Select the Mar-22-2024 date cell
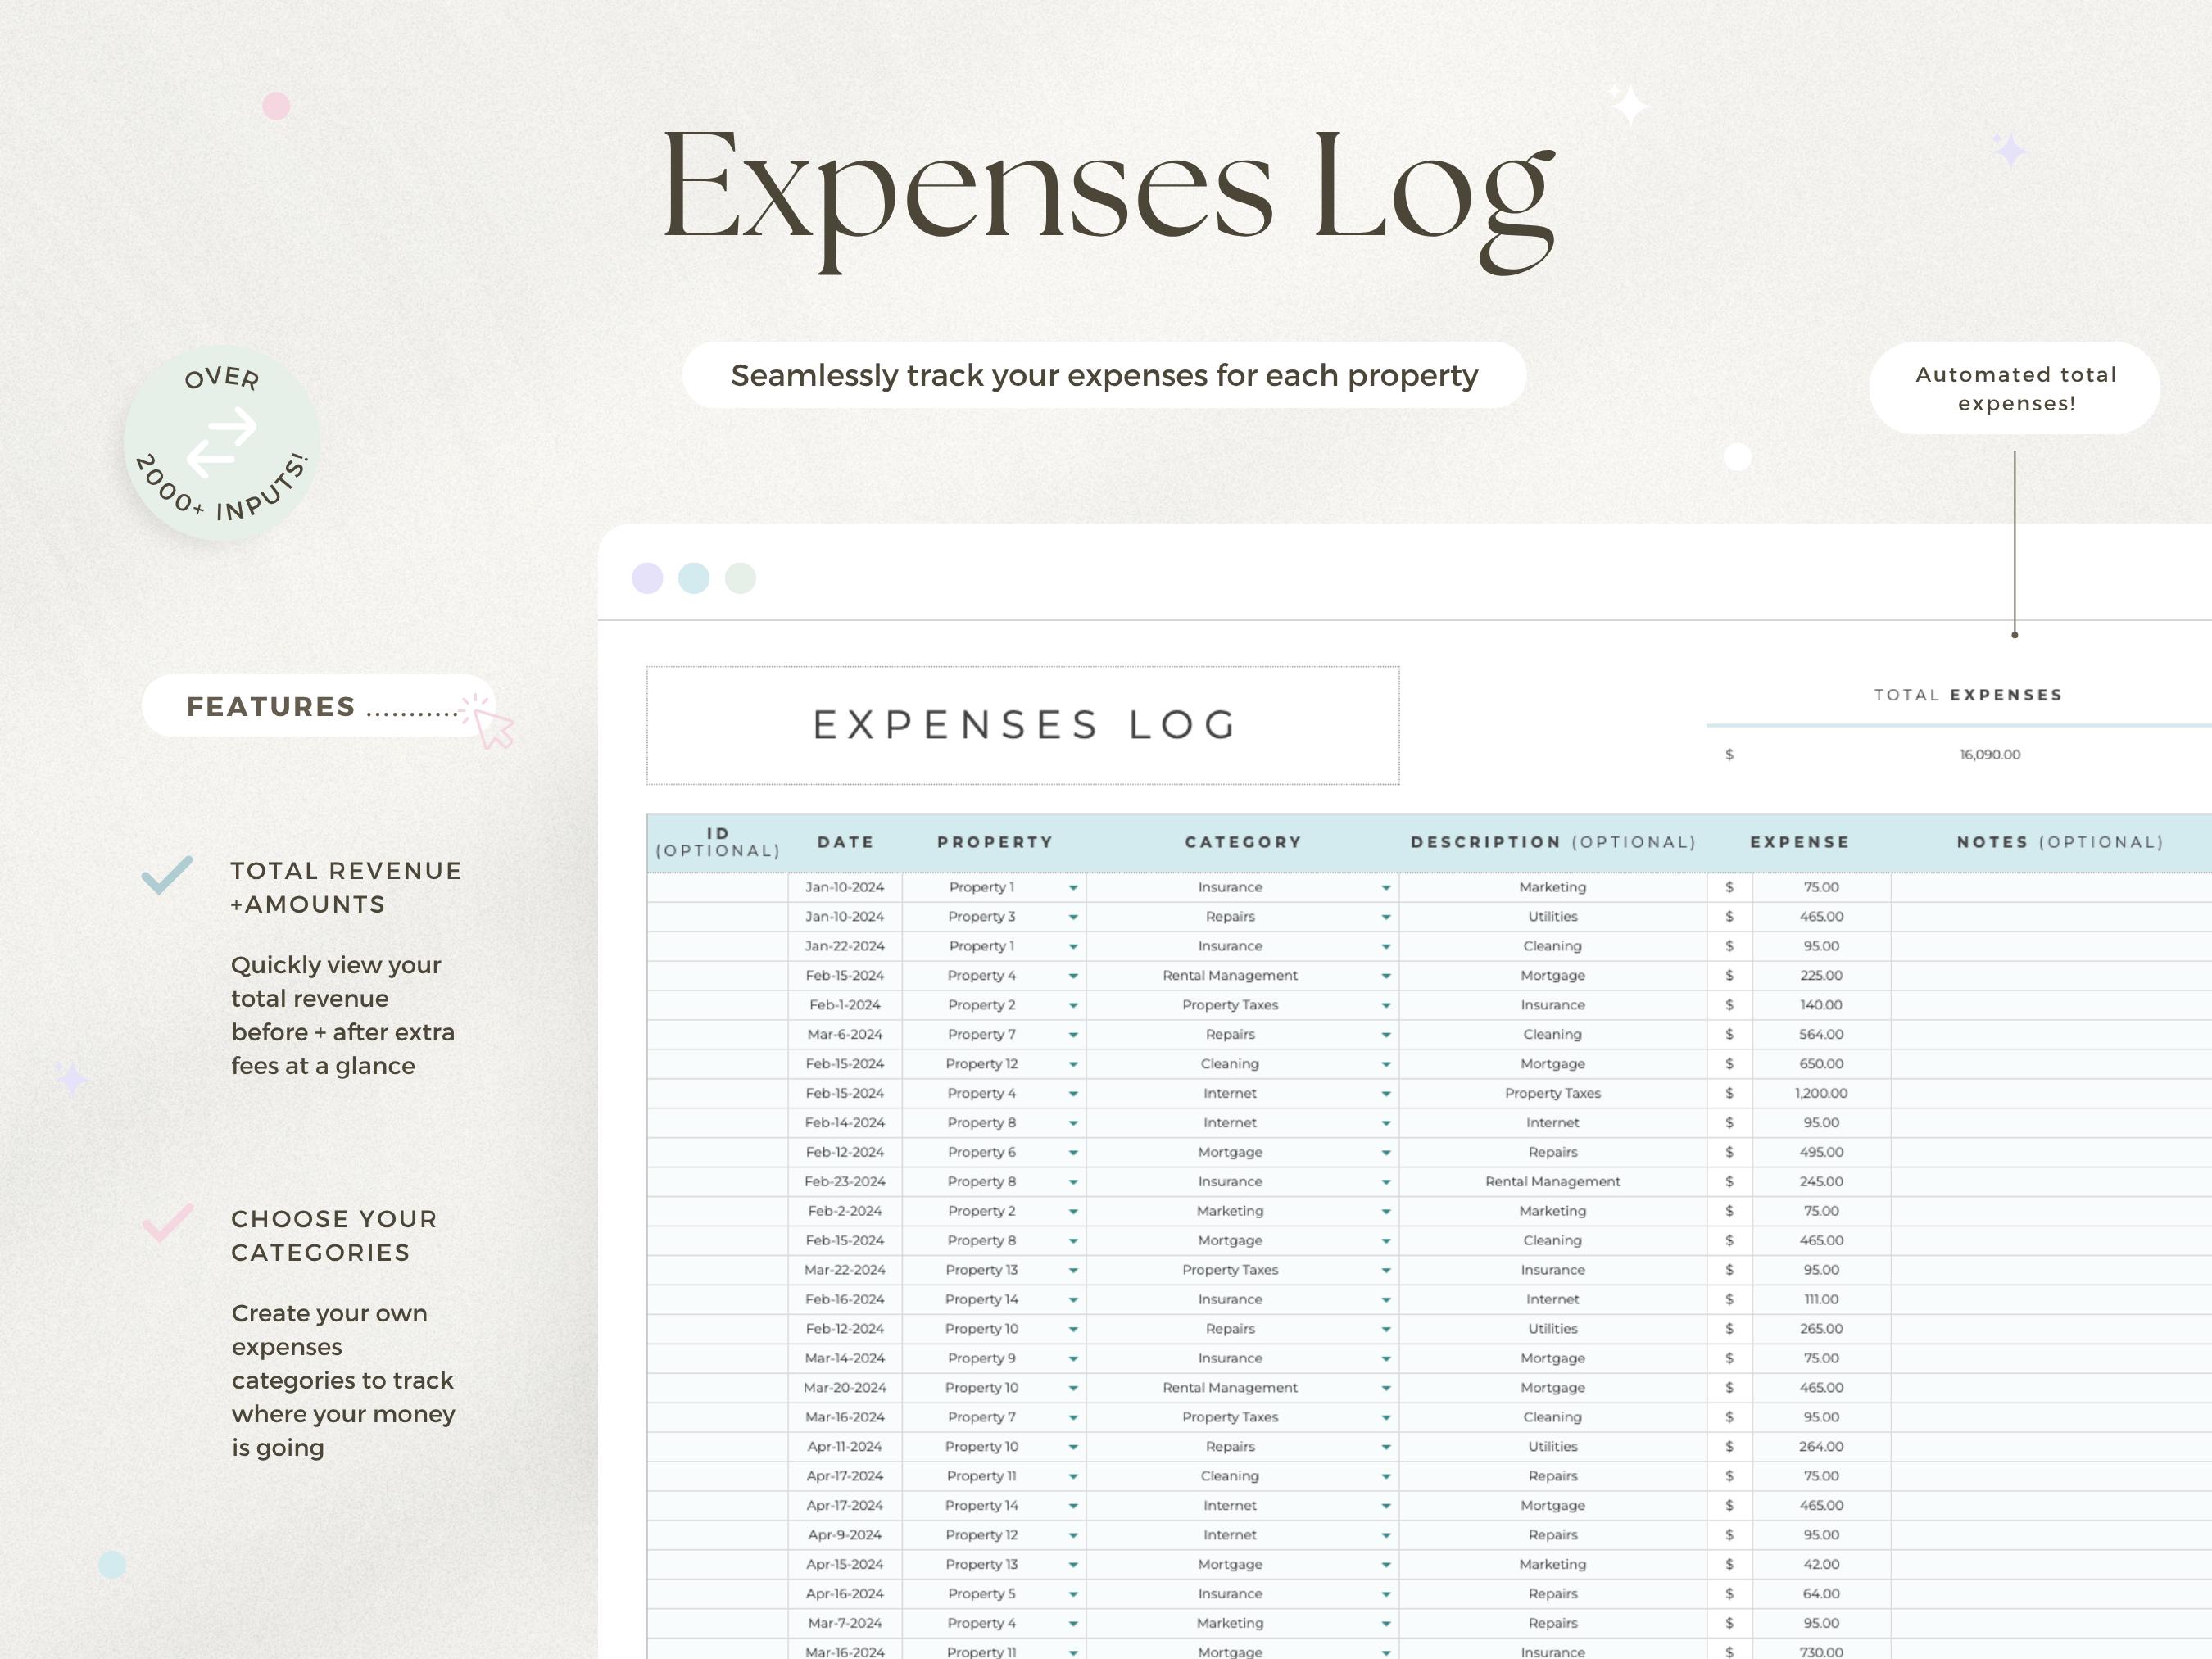This screenshot has width=2212, height=1659. 845,1270
